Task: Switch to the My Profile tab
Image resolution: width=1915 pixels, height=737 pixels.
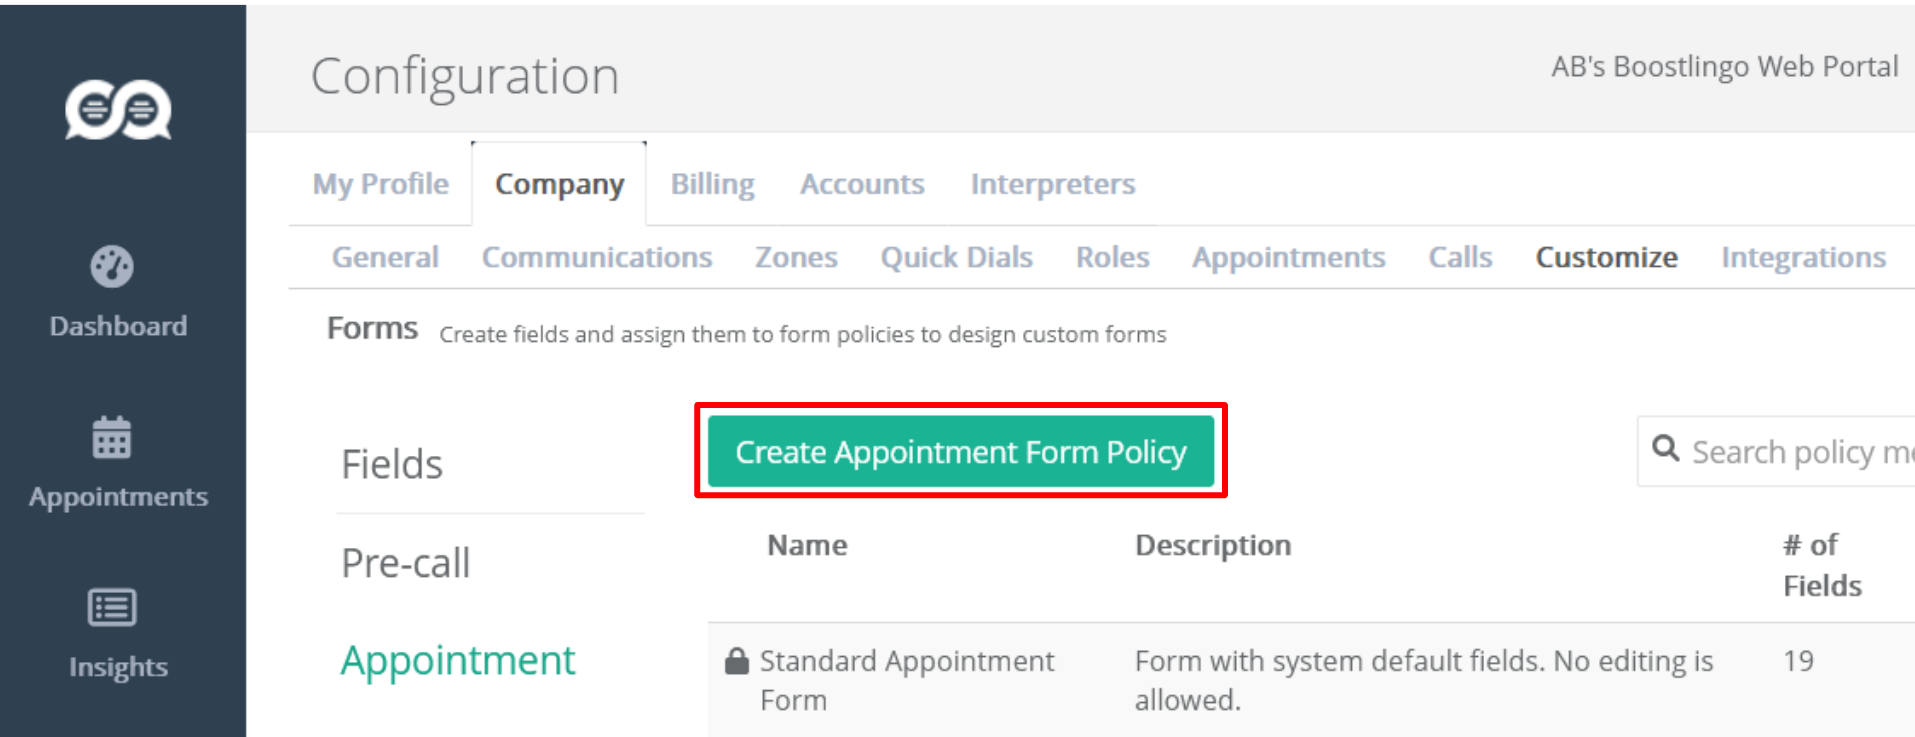Action: tap(380, 184)
